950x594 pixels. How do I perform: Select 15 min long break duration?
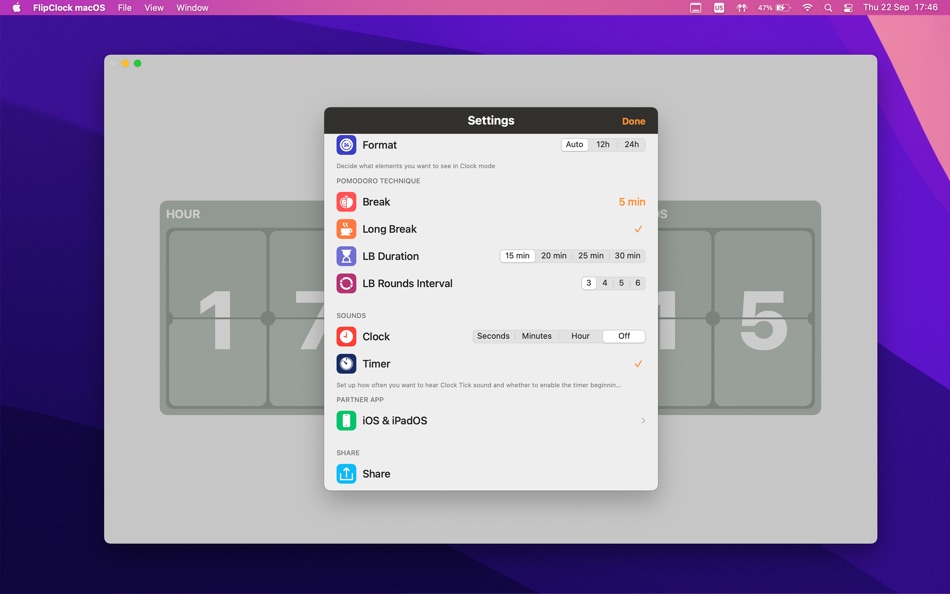(x=517, y=256)
